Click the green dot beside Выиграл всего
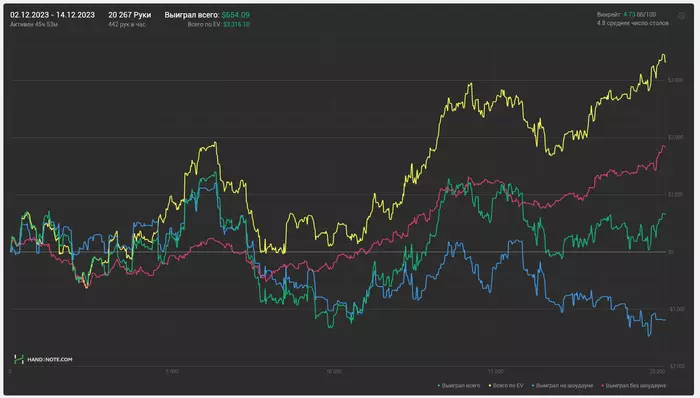Screen dimensions: 700x398 coord(439,386)
